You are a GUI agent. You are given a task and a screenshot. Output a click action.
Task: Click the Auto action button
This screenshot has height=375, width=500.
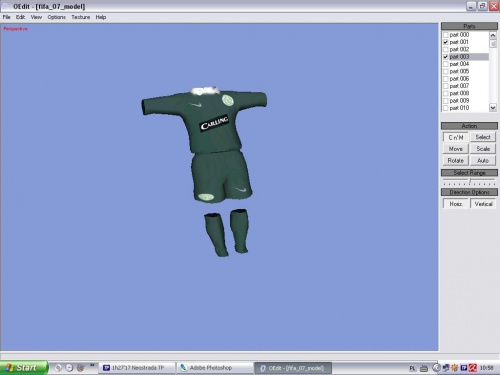pos(483,160)
